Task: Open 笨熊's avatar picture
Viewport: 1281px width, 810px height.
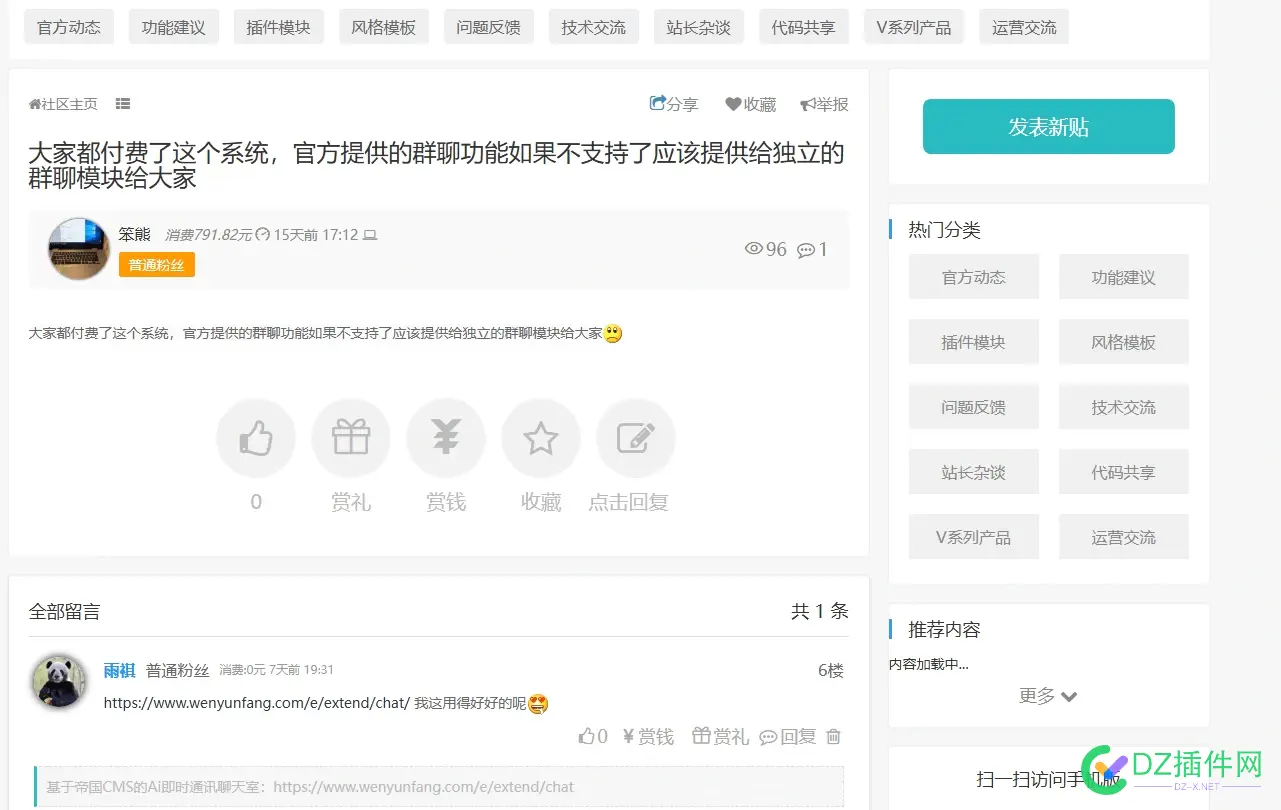Action: [x=79, y=249]
